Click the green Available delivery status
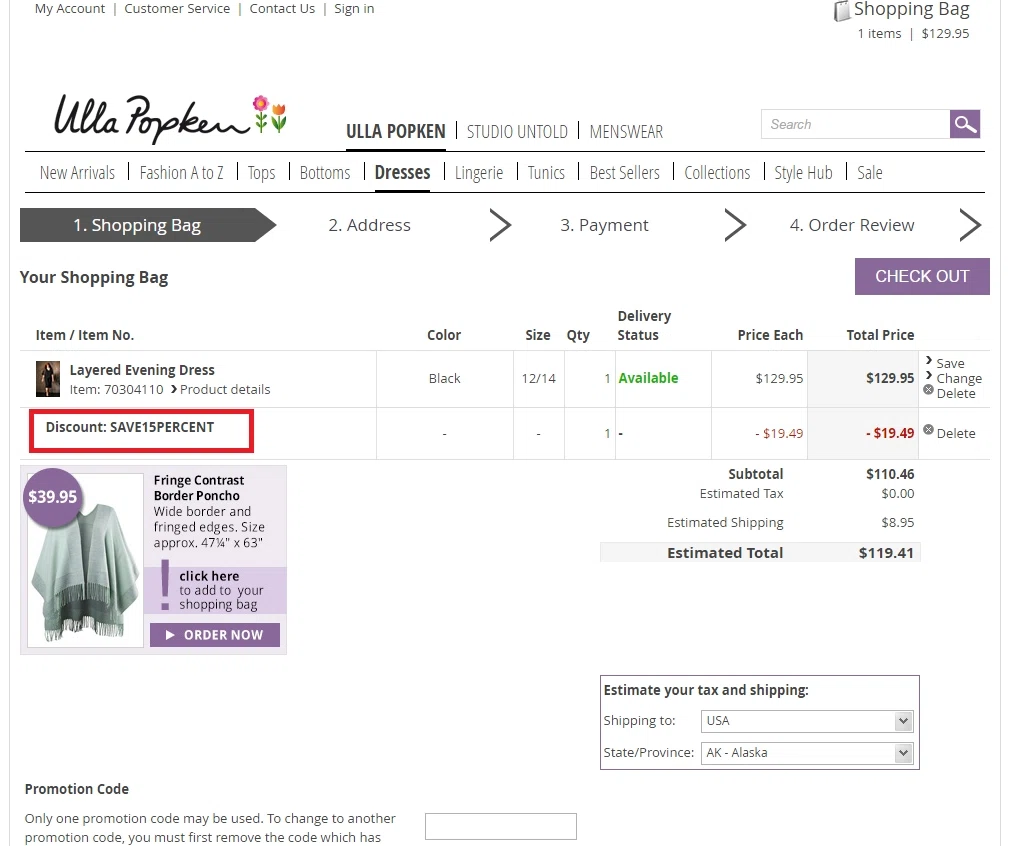Viewport: 1022px width, 846px height. click(648, 378)
